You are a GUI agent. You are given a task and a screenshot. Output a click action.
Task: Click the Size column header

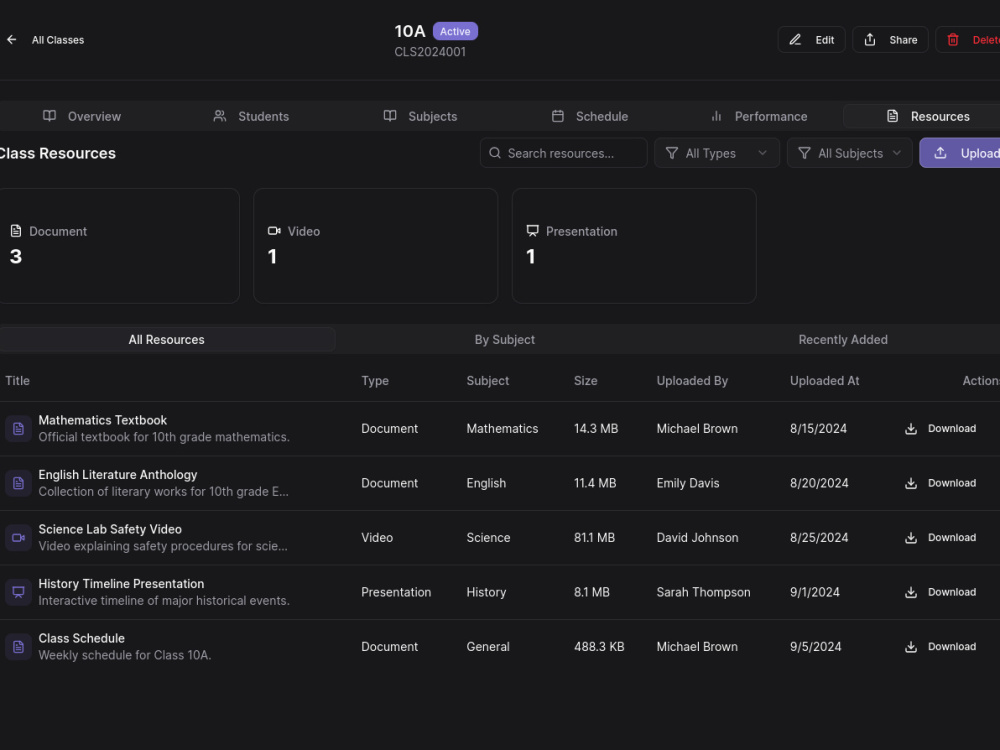pos(585,381)
